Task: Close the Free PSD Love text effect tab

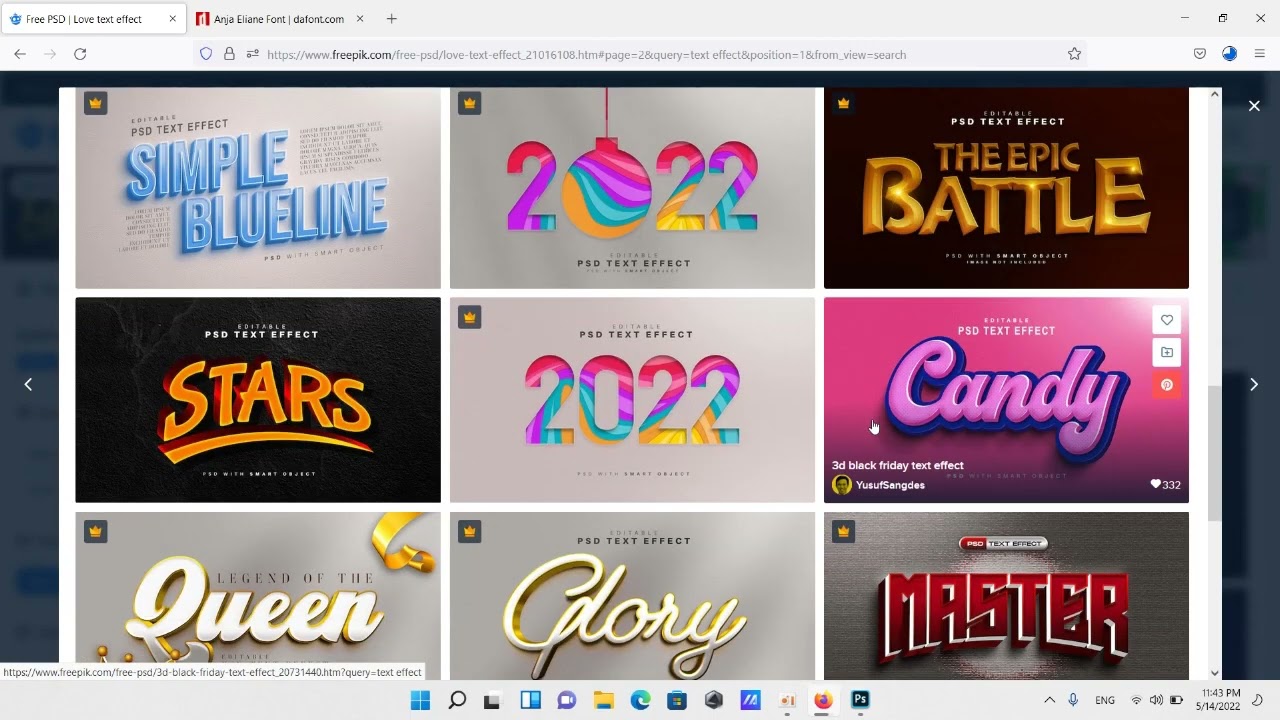Action: [x=173, y=19]
